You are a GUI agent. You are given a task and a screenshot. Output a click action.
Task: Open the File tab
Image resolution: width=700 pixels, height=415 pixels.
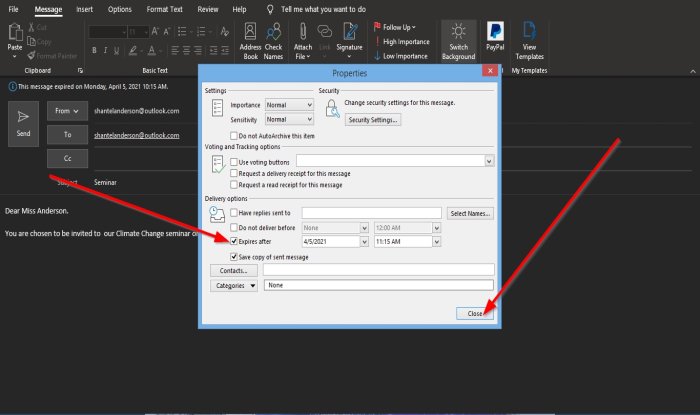click(x=13, y=9)
